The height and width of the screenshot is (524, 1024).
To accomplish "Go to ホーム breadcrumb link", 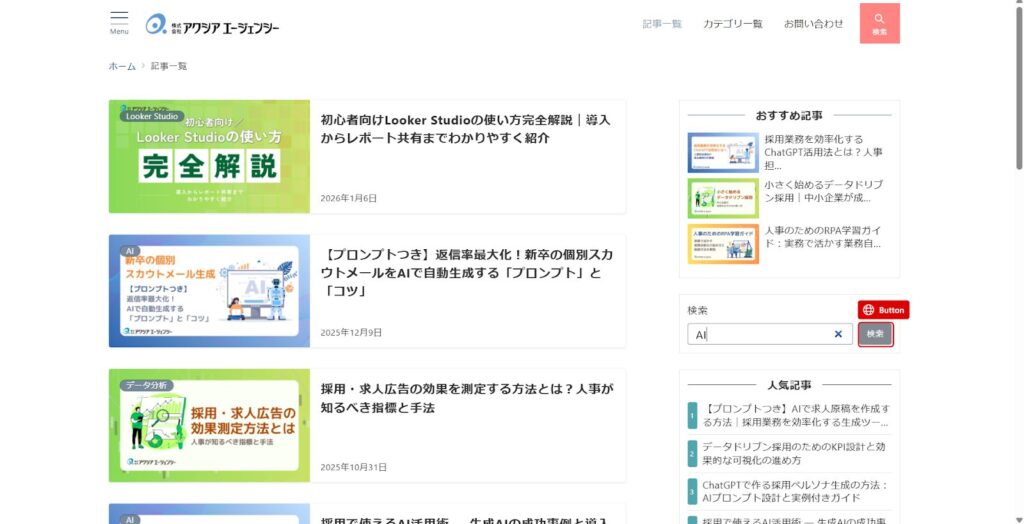I will [122, 66].
